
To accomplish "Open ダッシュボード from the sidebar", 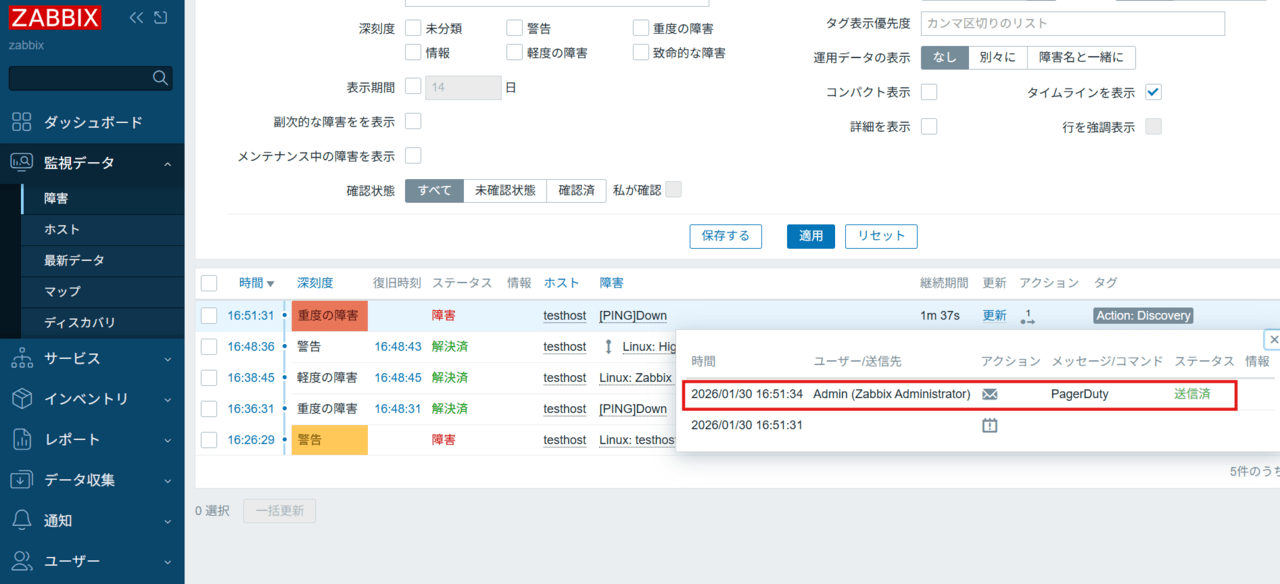I will [x=92, y=122].
